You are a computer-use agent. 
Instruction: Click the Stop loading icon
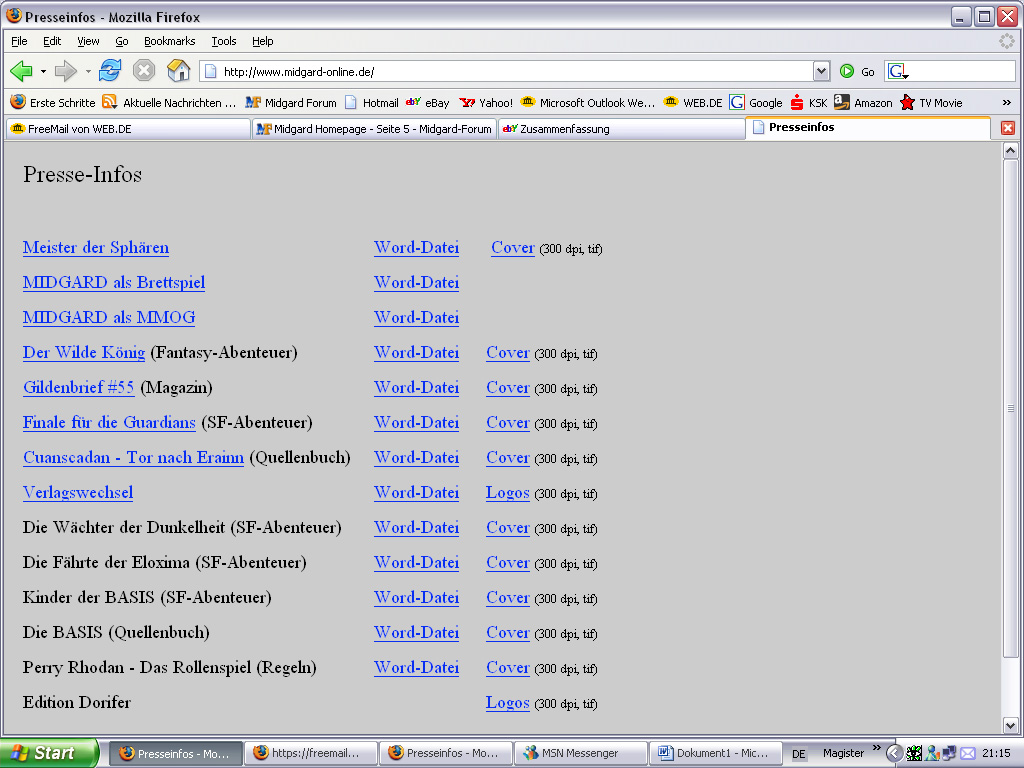(144, 70)
